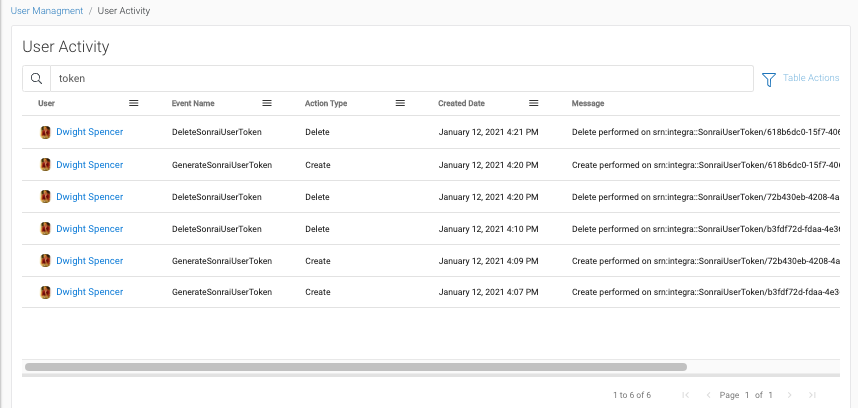Click avatar icon in the first row
The image size is (858, 408).
pos(45,133)
